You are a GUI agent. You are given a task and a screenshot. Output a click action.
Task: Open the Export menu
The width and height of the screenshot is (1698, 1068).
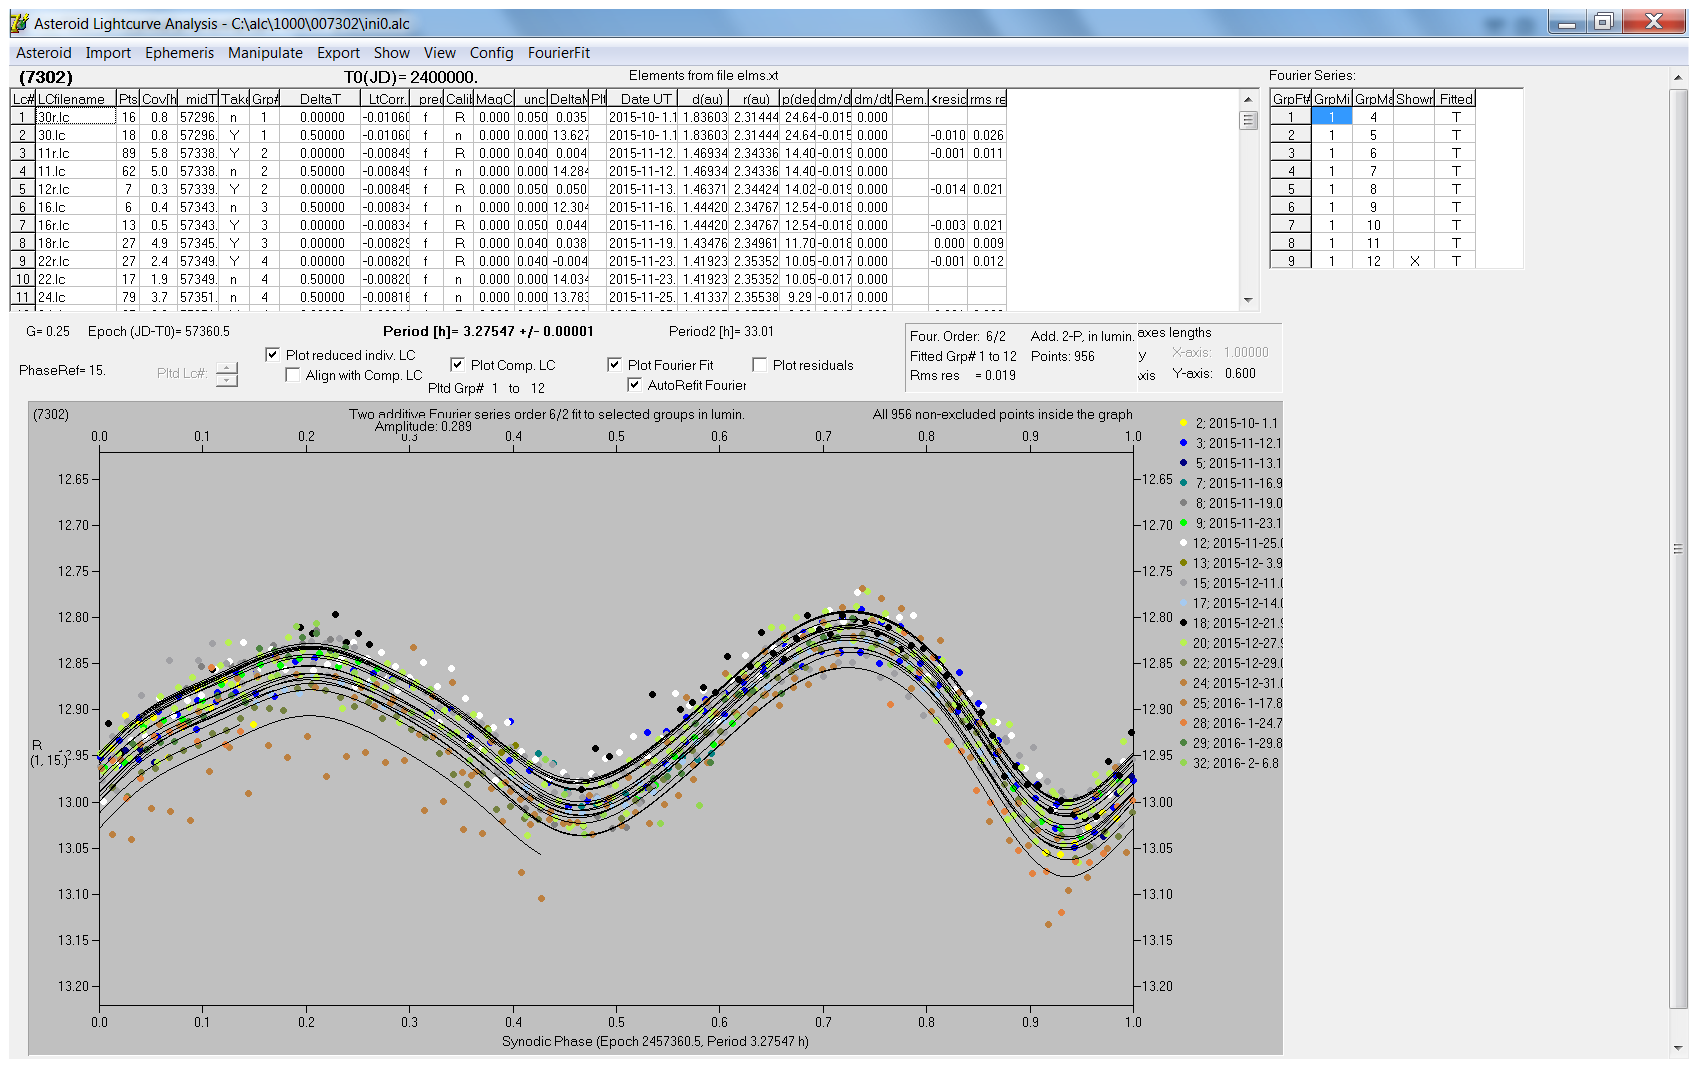(x=338, y=53)
